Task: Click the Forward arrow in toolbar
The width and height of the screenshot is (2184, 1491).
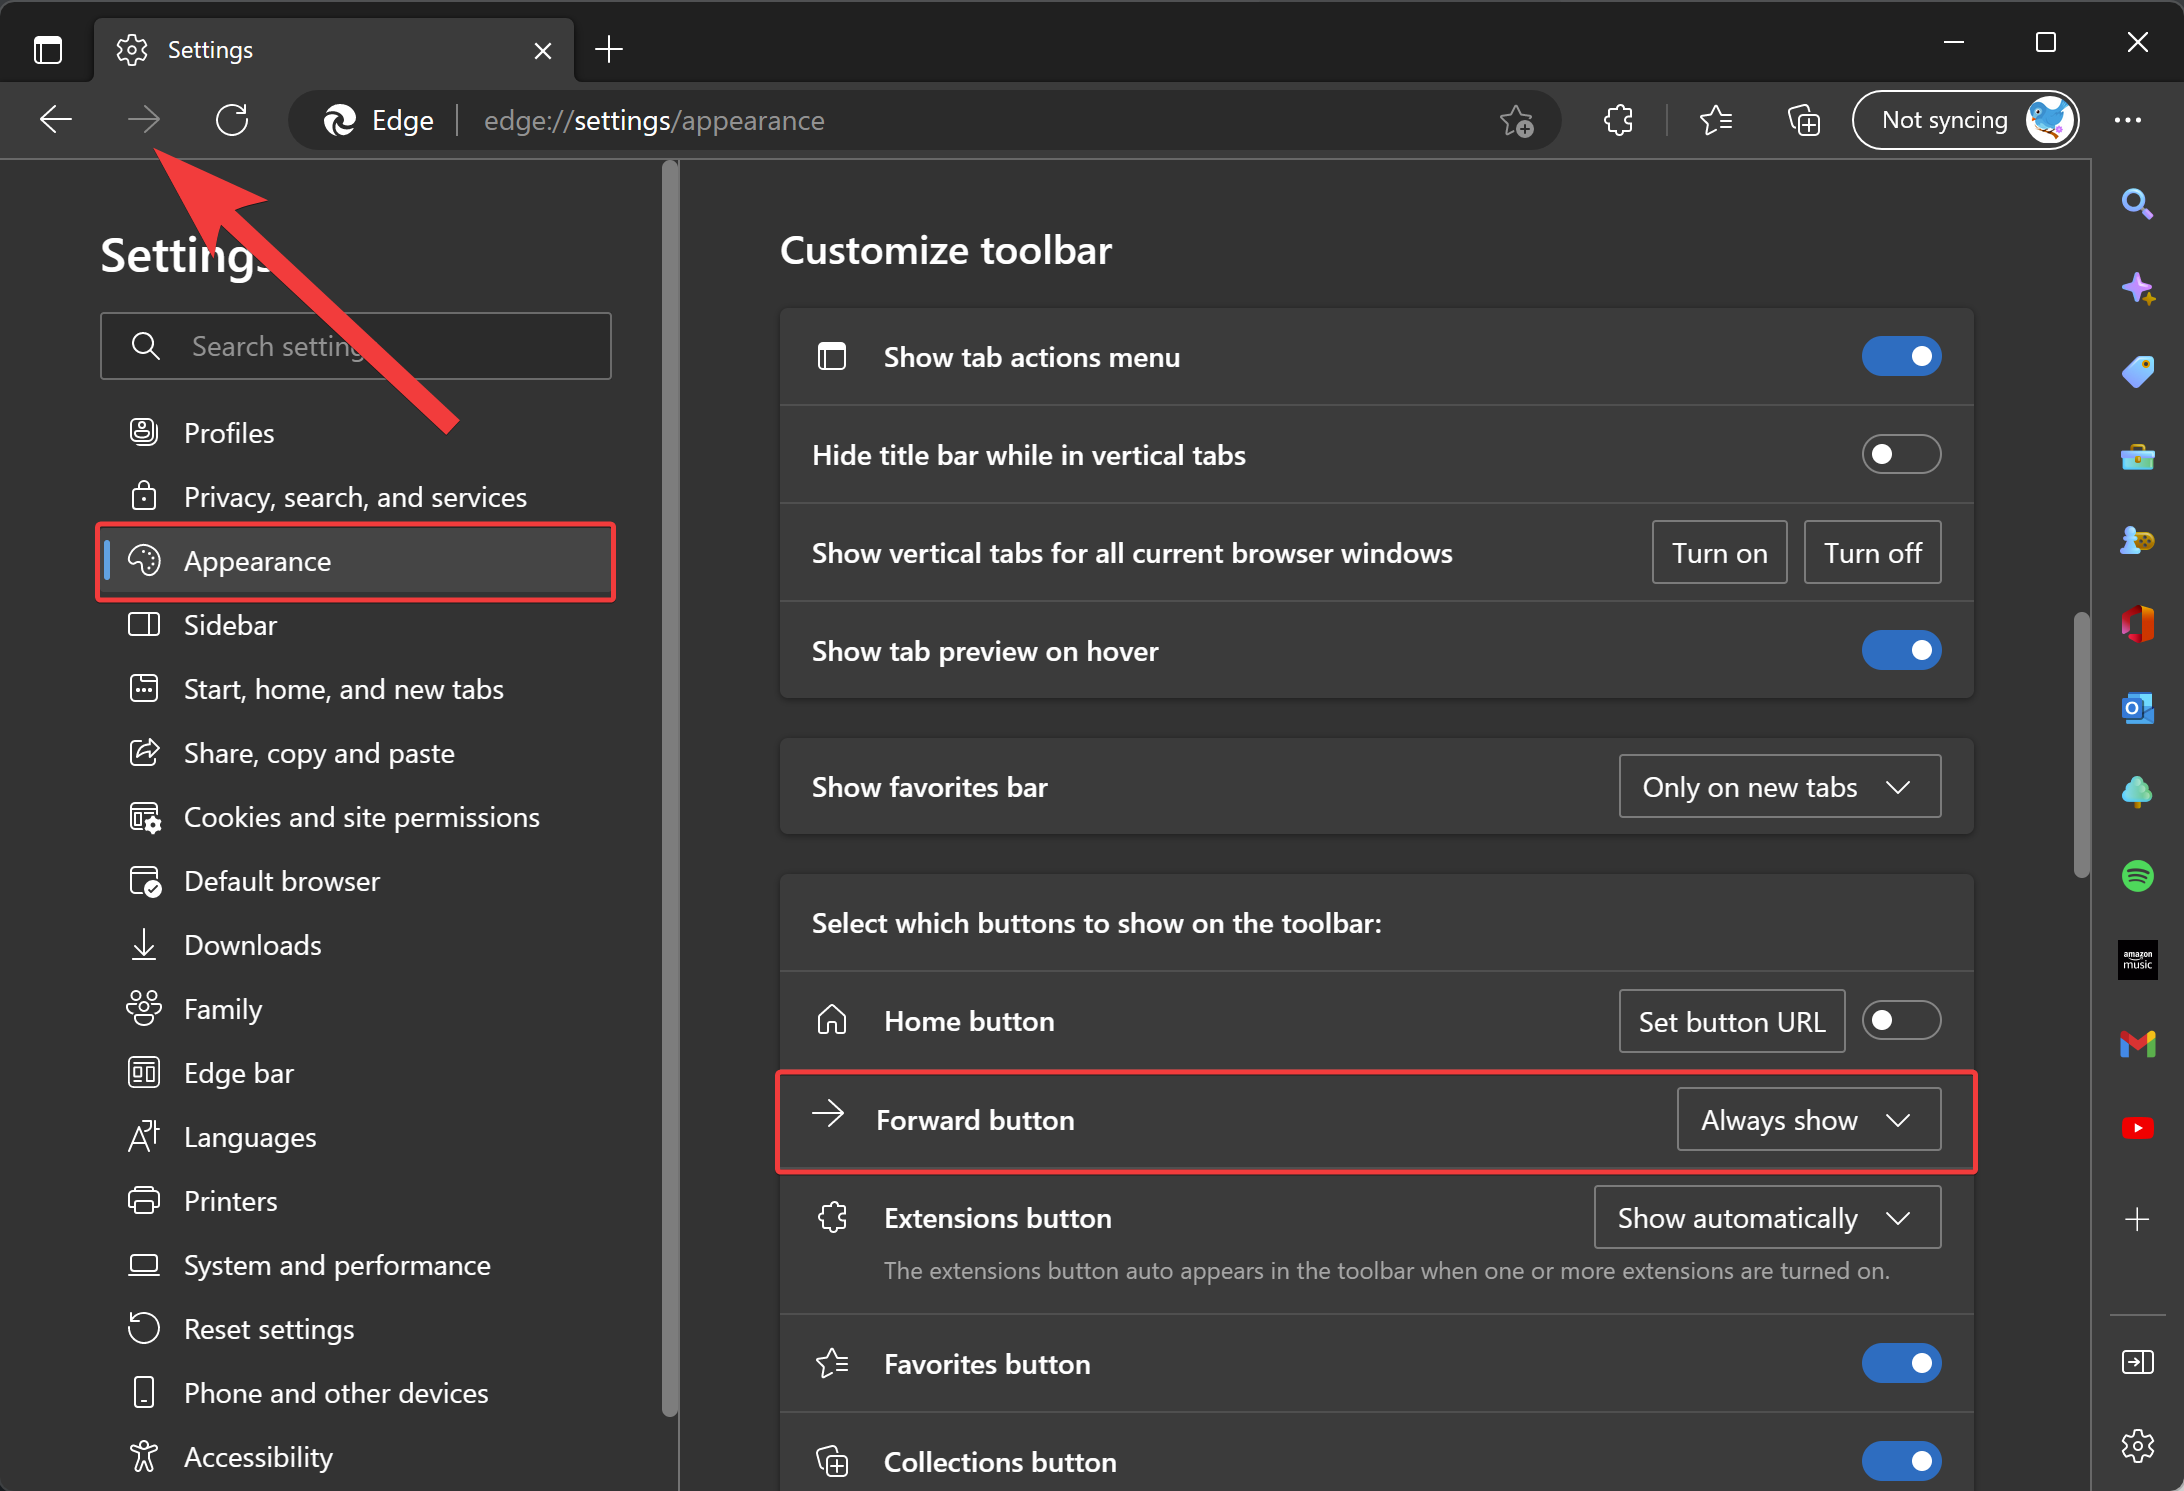Action: (144, 120)
